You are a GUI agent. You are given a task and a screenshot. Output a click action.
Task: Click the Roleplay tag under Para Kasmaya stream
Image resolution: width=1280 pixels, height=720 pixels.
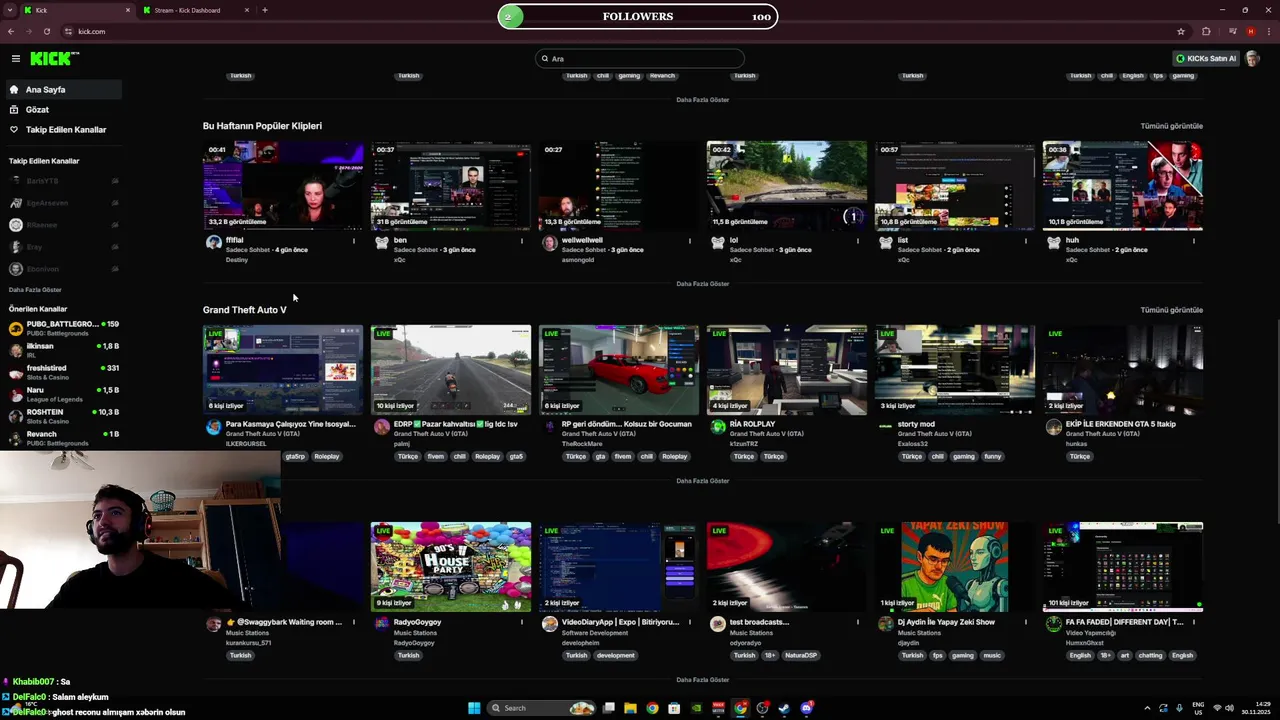point(327,457)
